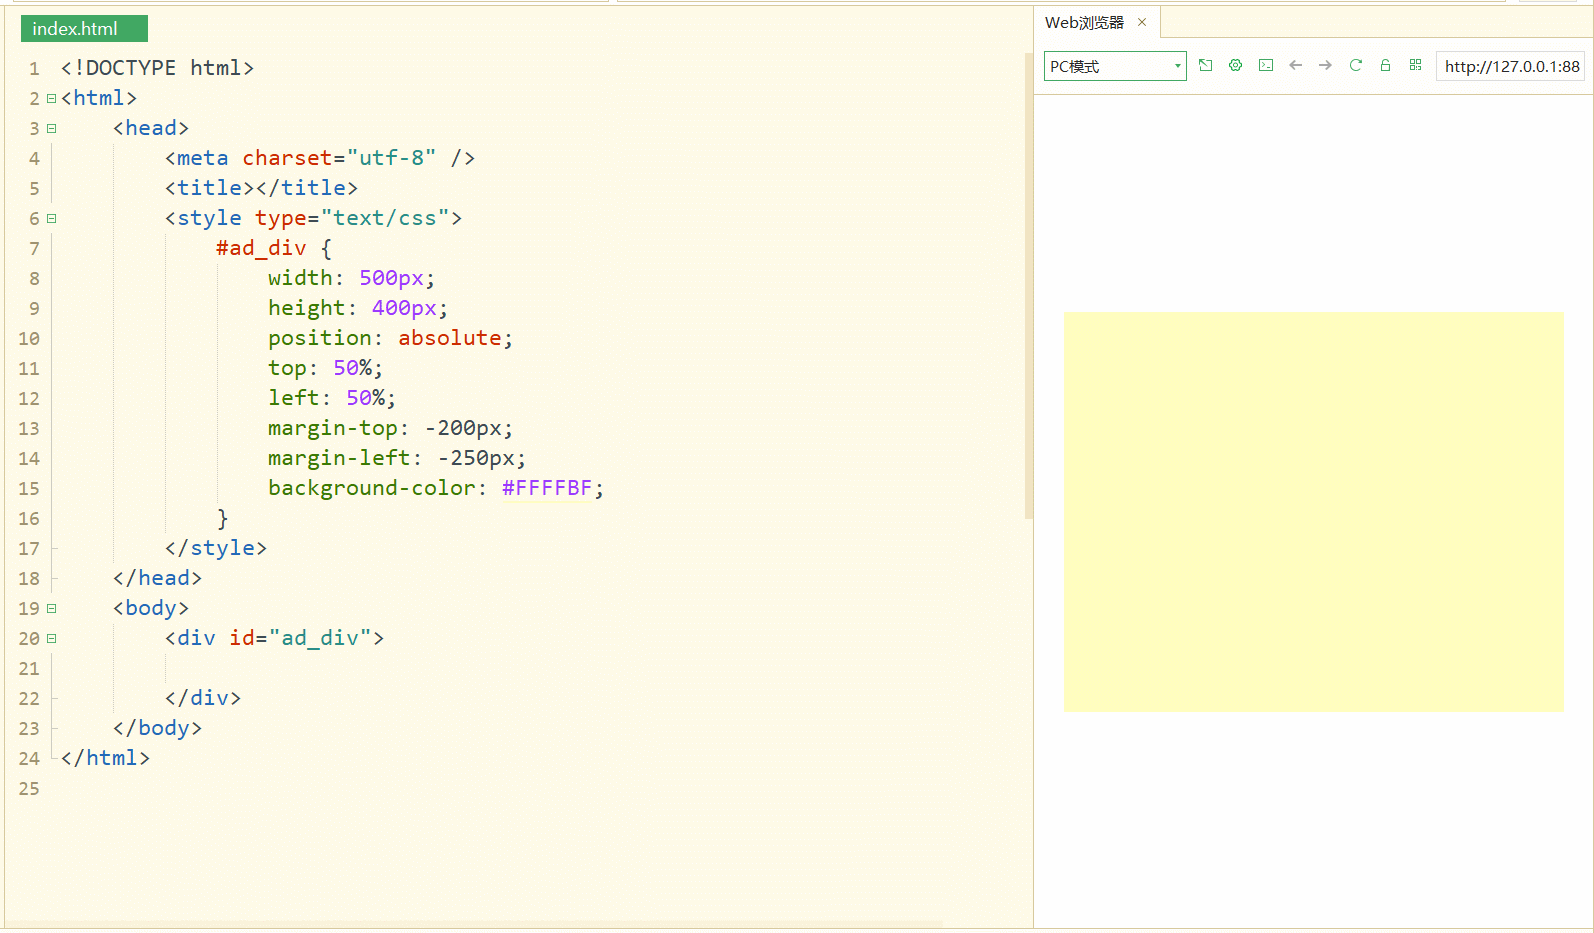1594x933 pixels.
Task: Click line number 25 in gutter
Action: (x=29, y=788)
